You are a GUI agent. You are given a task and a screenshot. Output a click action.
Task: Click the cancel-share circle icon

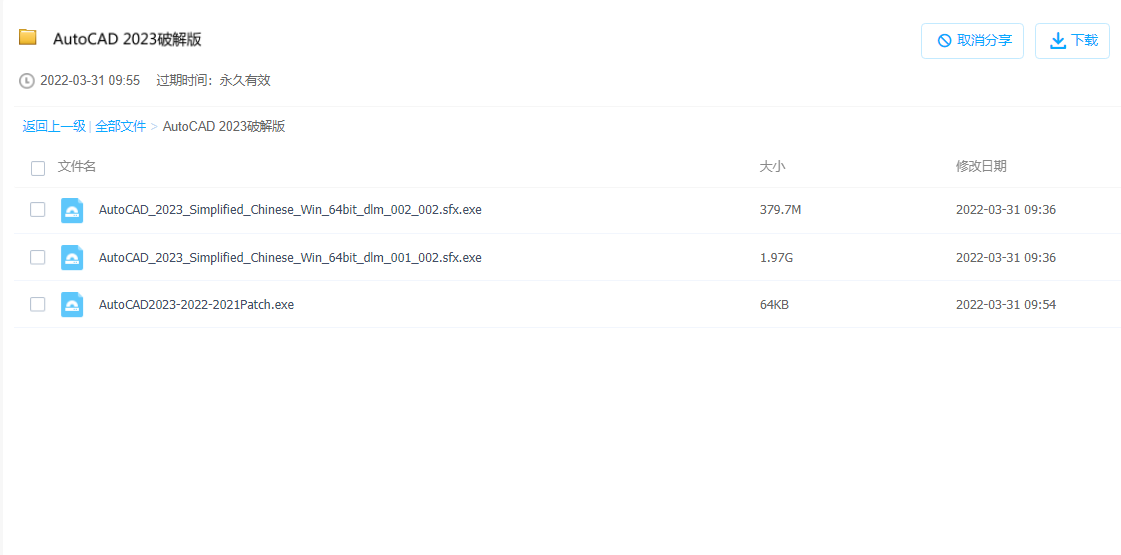(944, 41)
